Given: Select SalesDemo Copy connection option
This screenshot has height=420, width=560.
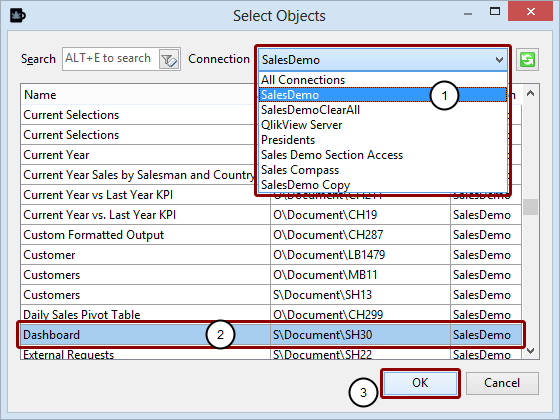Looking at the screenshot, I should (383, 185).
